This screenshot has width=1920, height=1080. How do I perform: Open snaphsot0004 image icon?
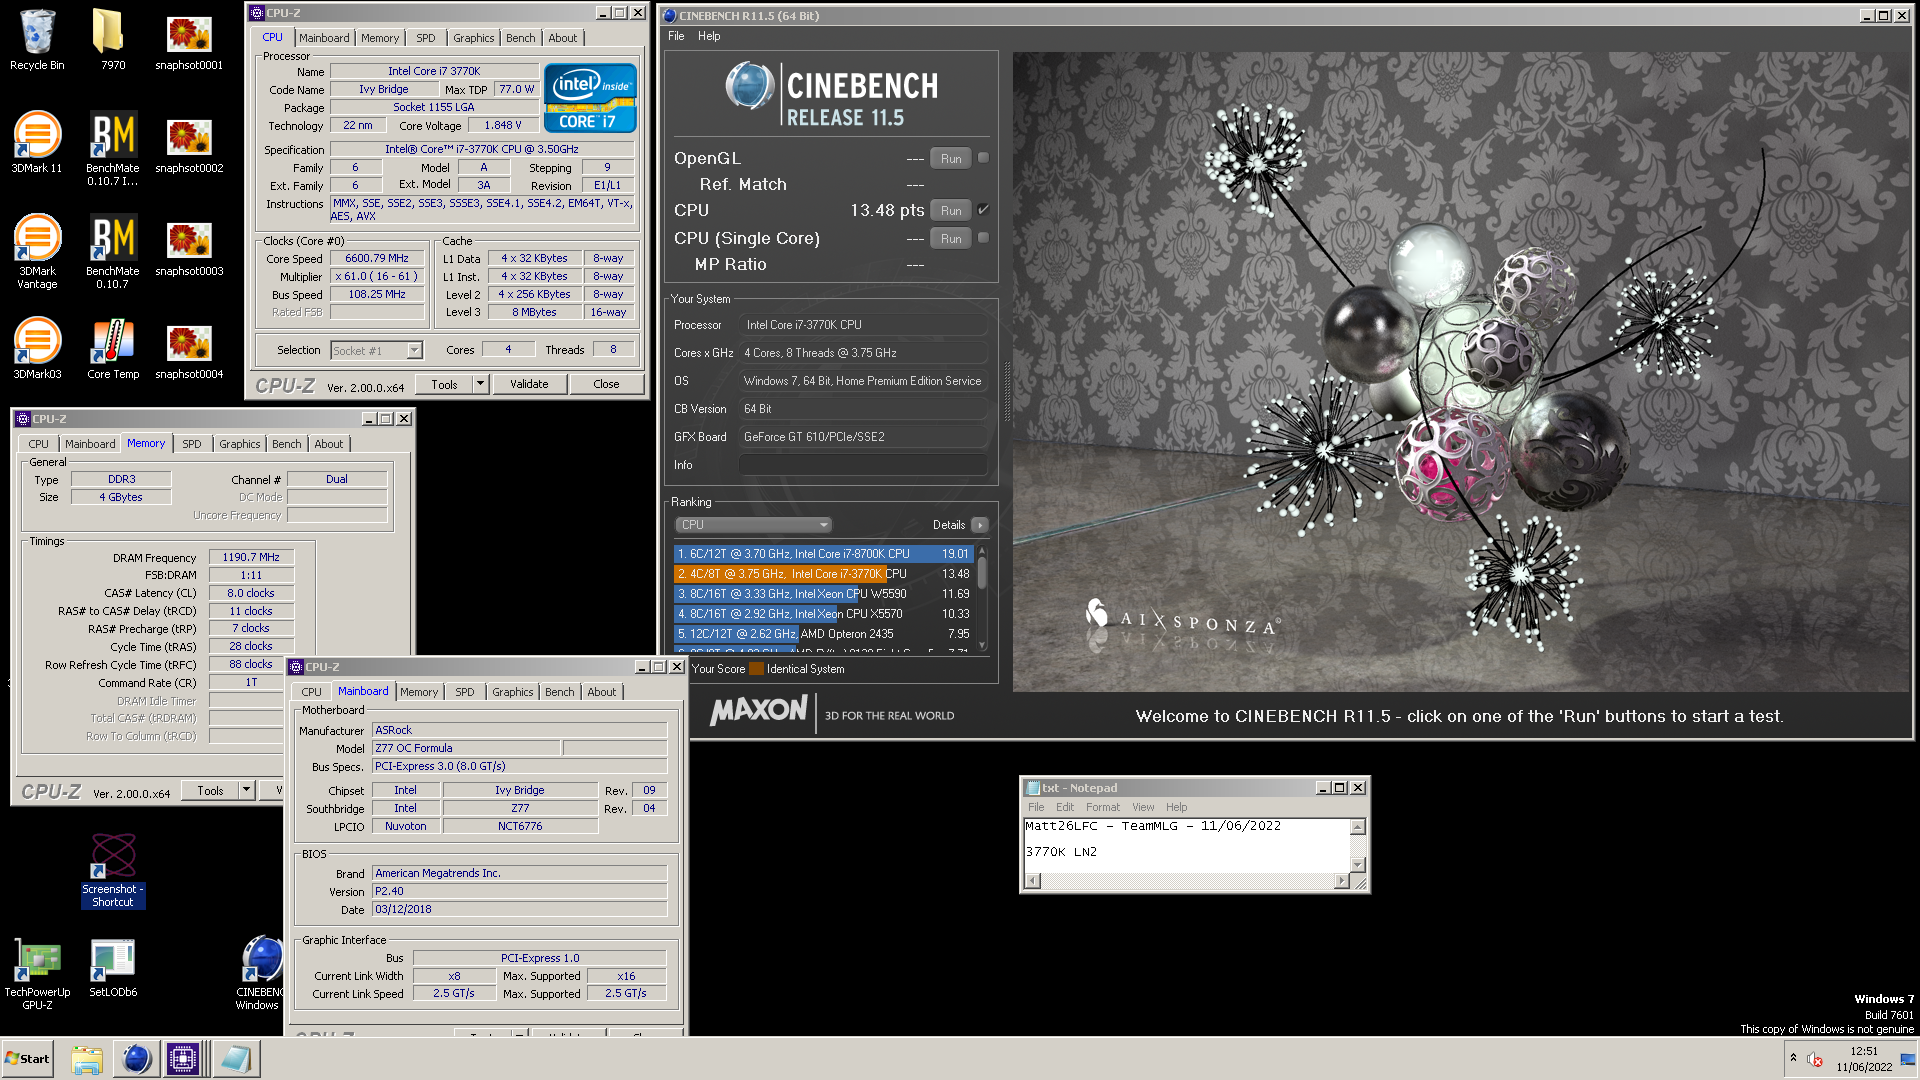click(x=189, y=349)
